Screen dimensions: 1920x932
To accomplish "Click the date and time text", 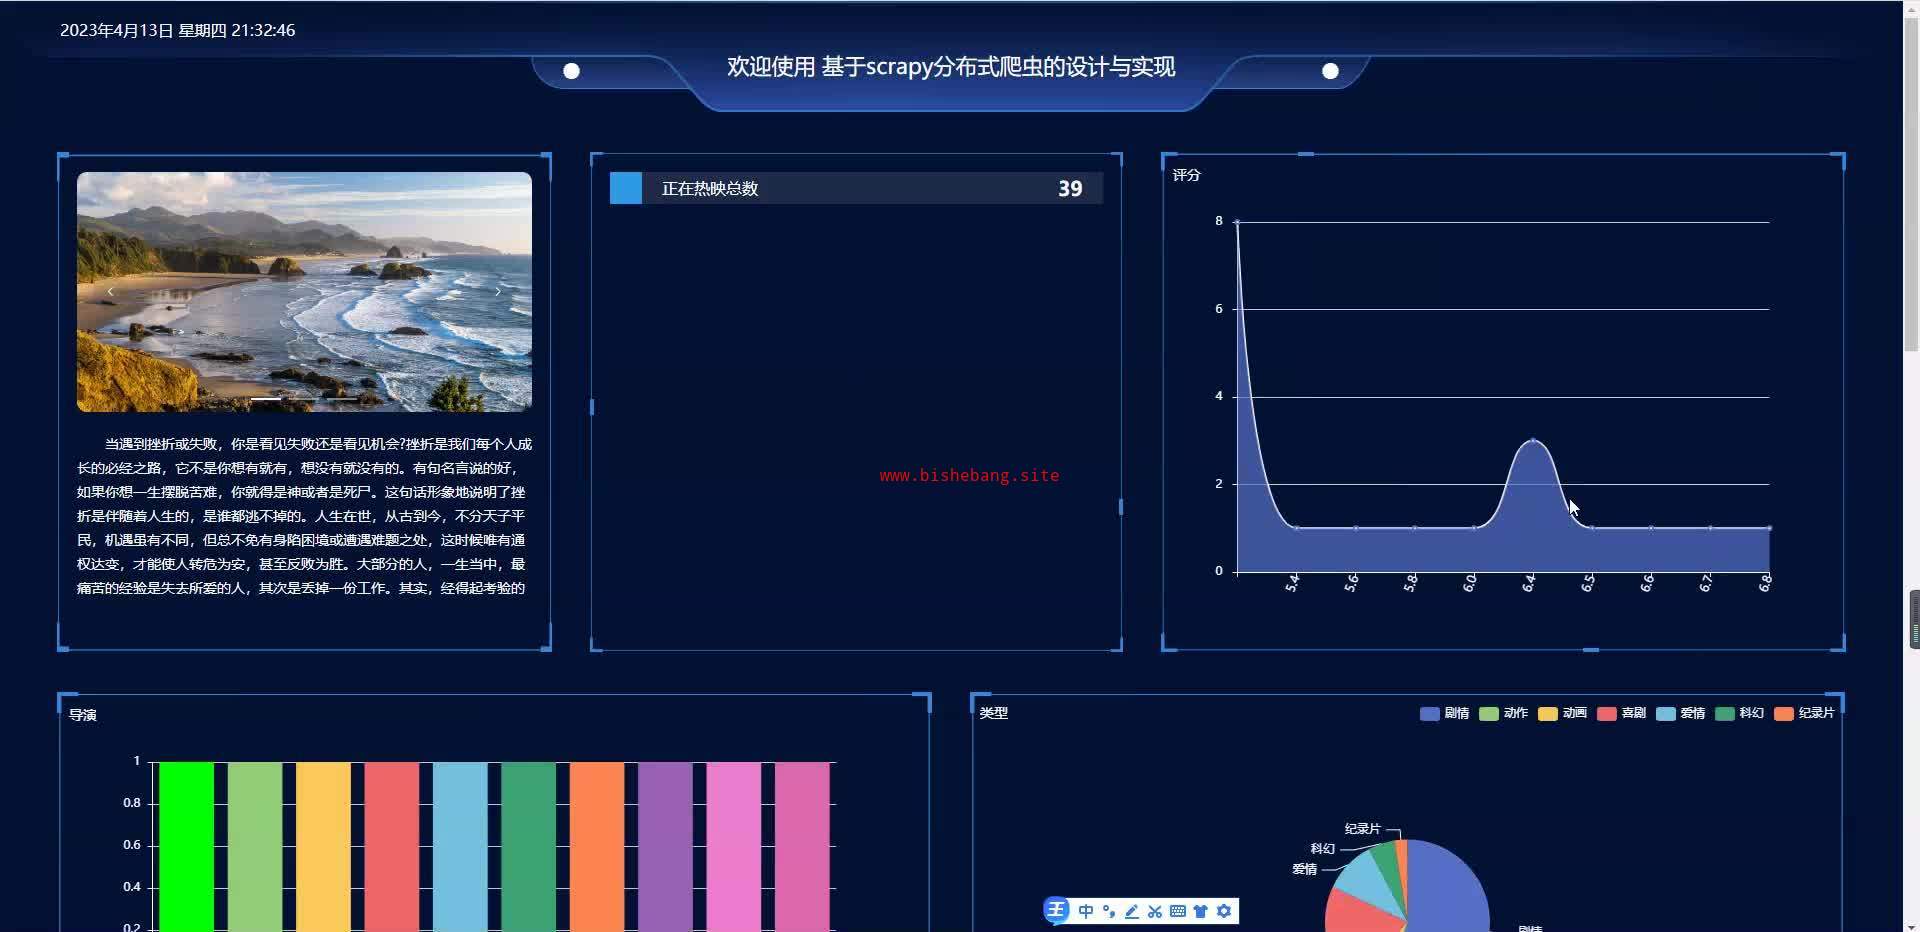I will (178, 30).
